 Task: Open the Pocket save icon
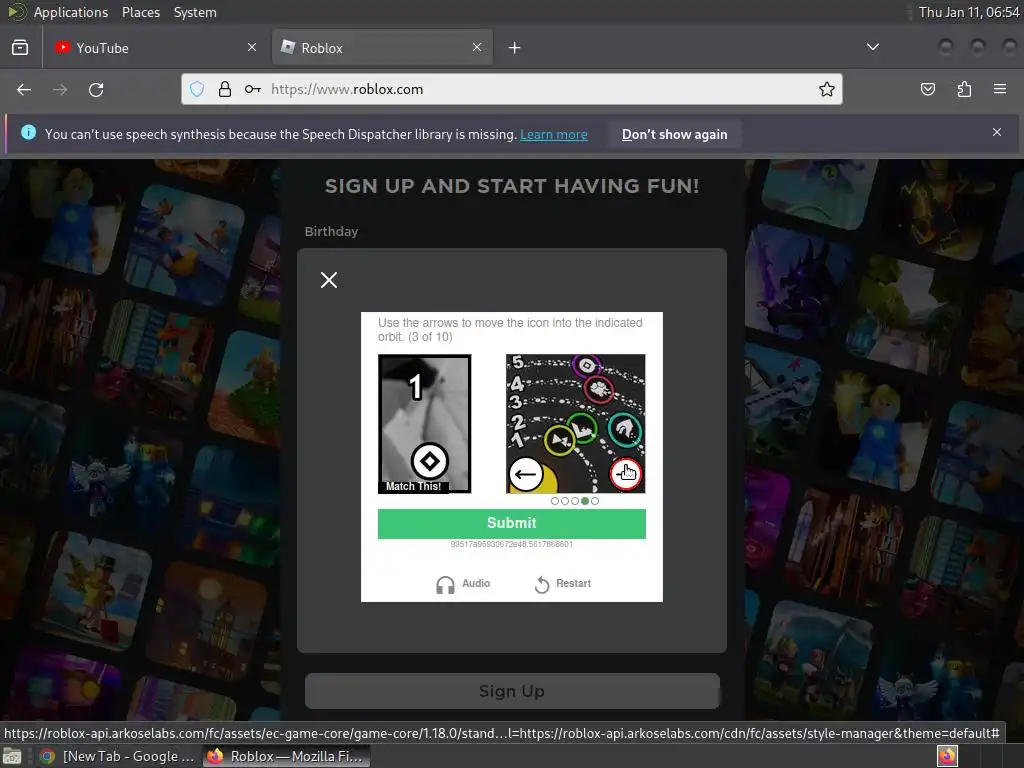(x=928, y=89)
